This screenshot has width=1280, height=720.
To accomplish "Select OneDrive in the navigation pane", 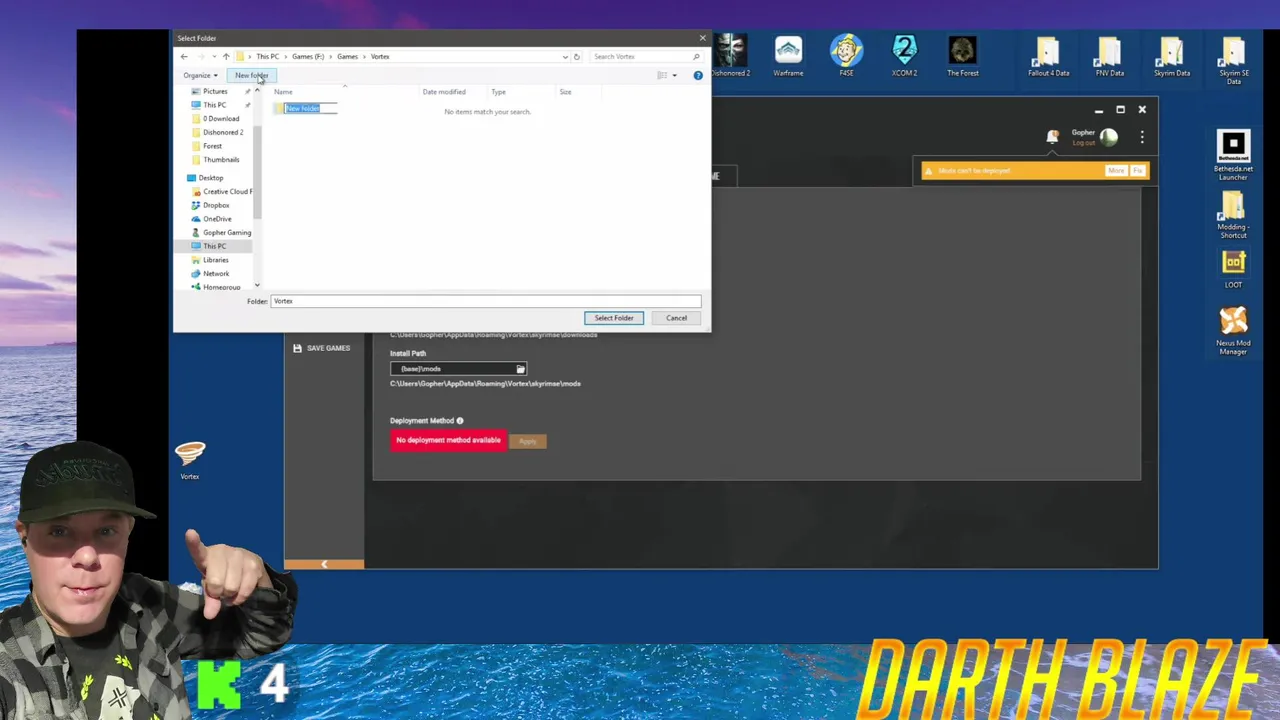I will pyautogui.click(x=217, y=219).
